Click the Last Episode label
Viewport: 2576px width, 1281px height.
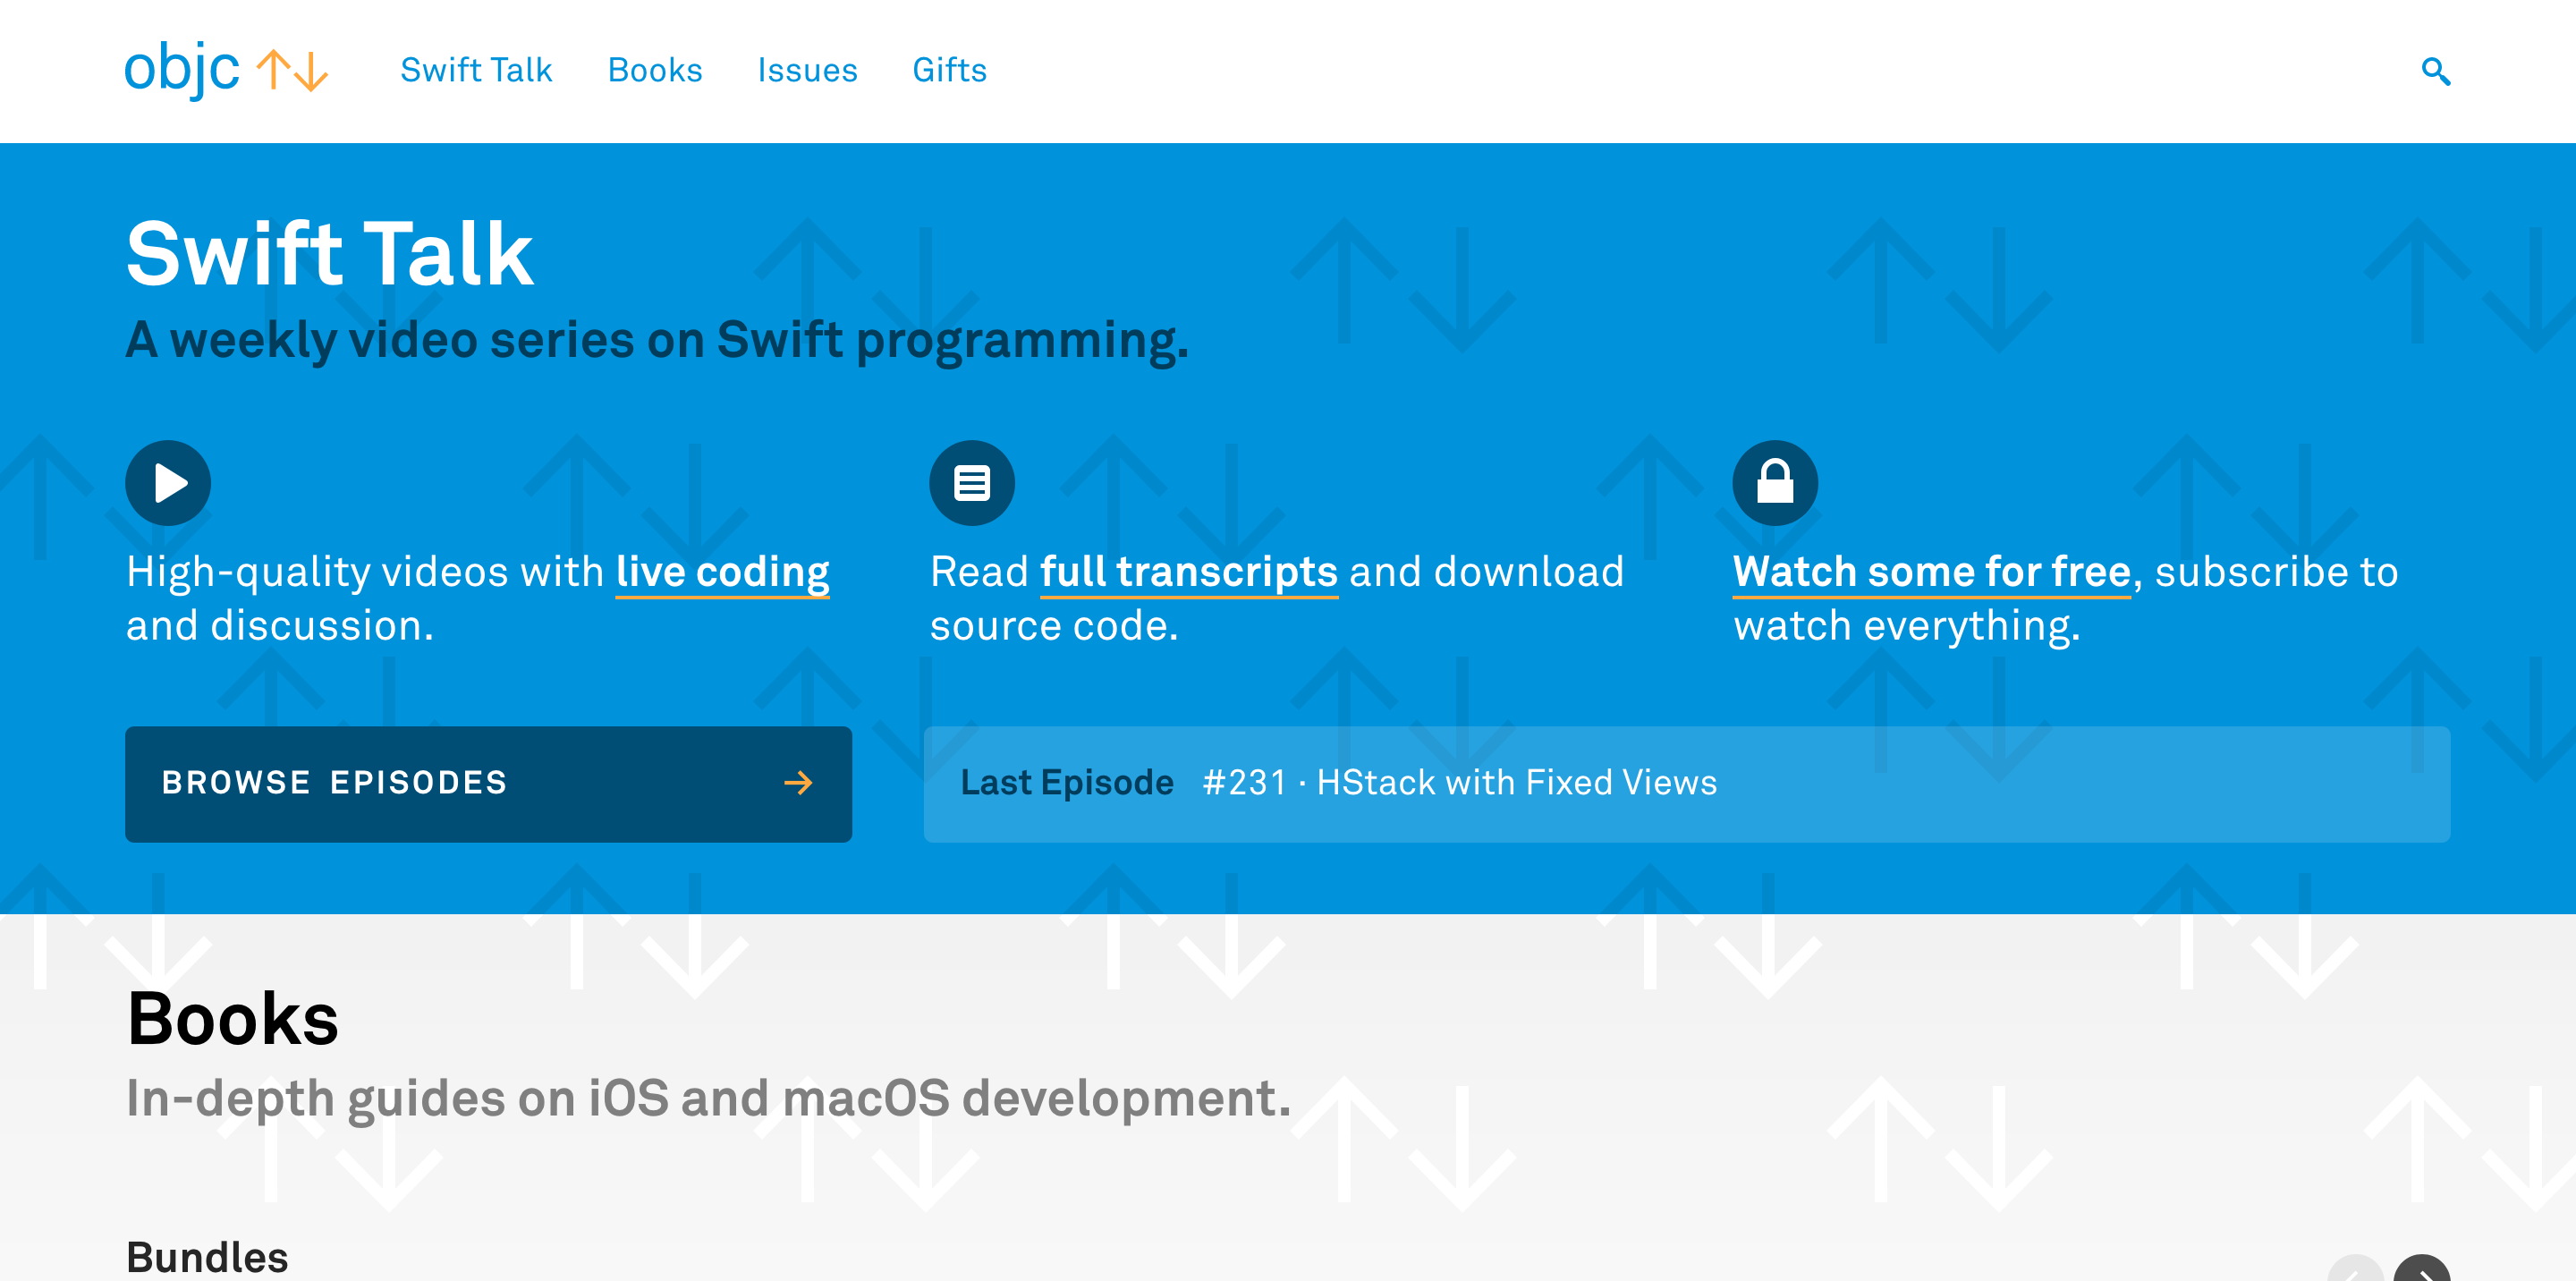1066,782
